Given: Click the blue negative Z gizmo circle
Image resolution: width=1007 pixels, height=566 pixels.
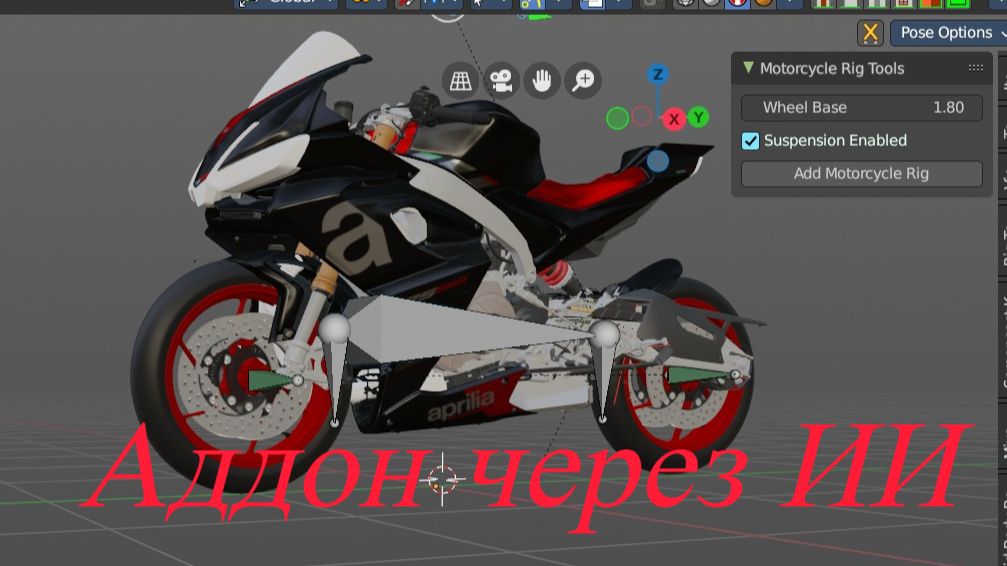Looking at the screenshot, I should (657, 161).
